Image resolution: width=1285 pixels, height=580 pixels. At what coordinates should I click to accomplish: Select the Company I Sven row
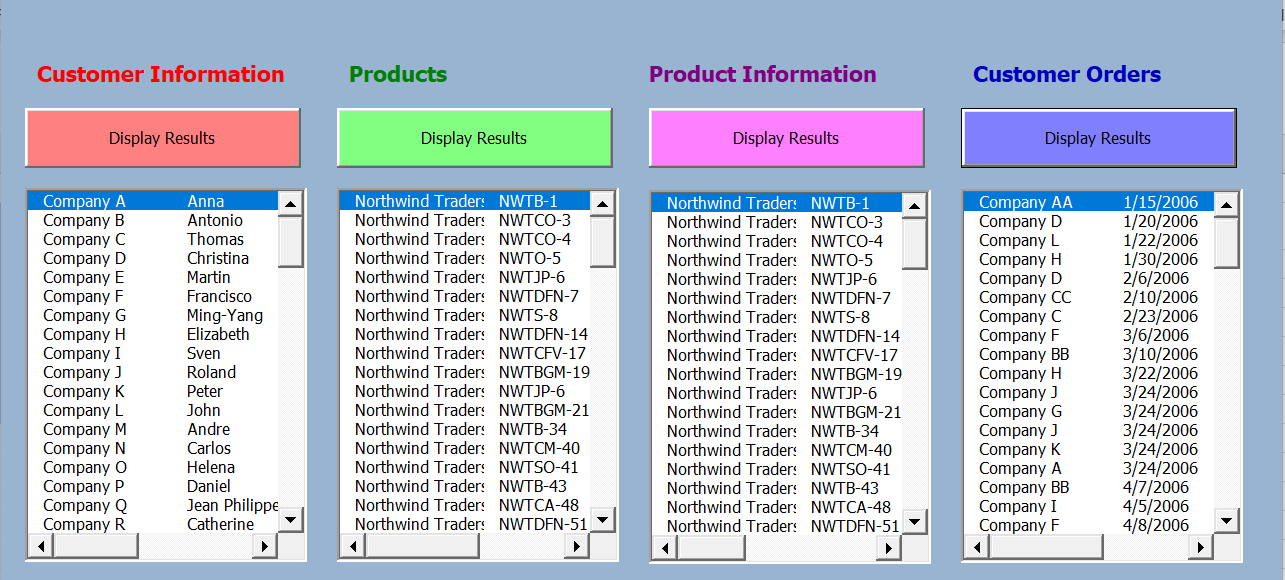[x=154, y=353]
